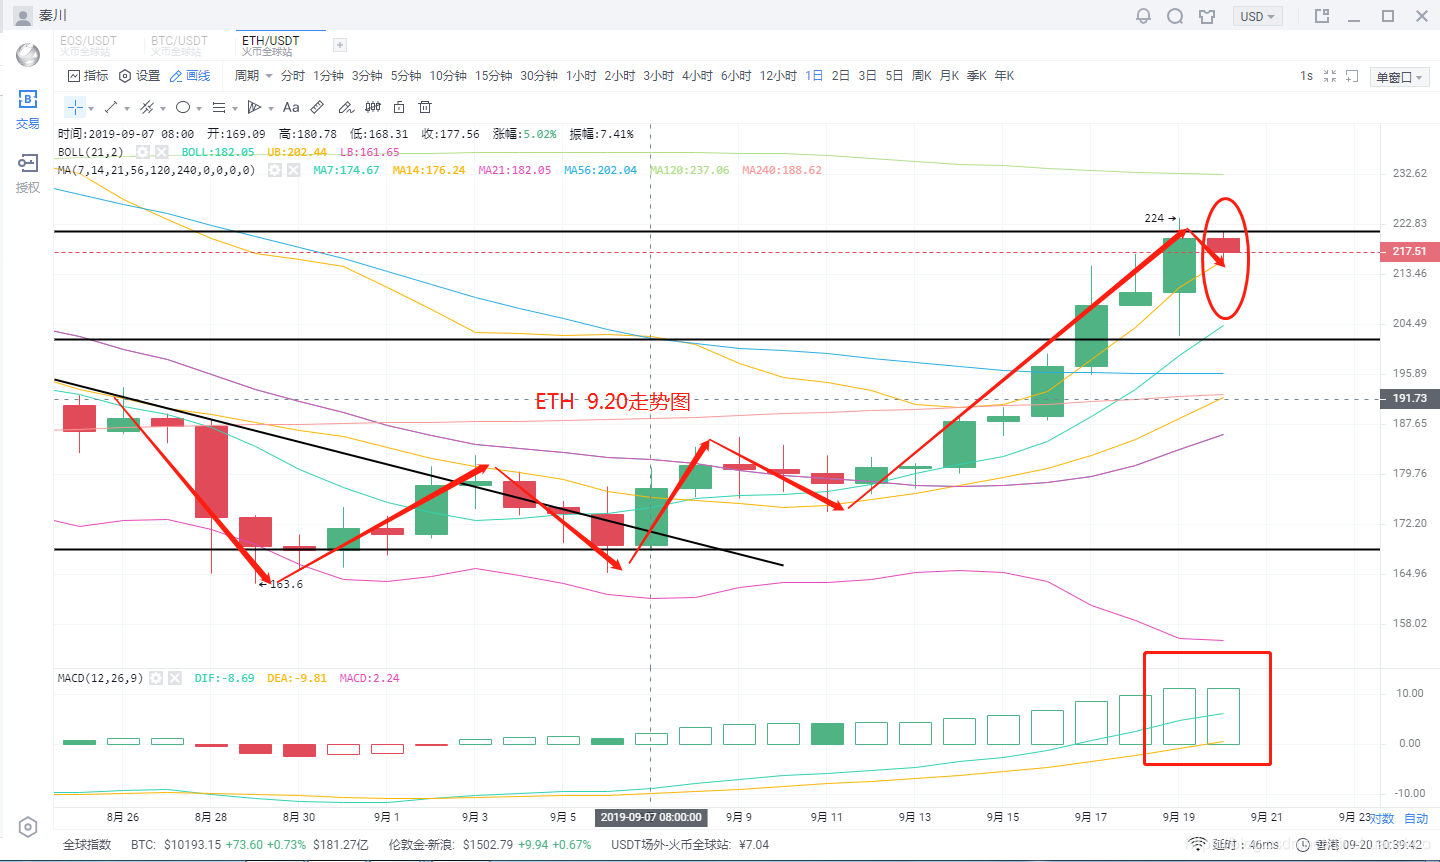Click the globe logo in sidebar

click(x=28, y=54)
